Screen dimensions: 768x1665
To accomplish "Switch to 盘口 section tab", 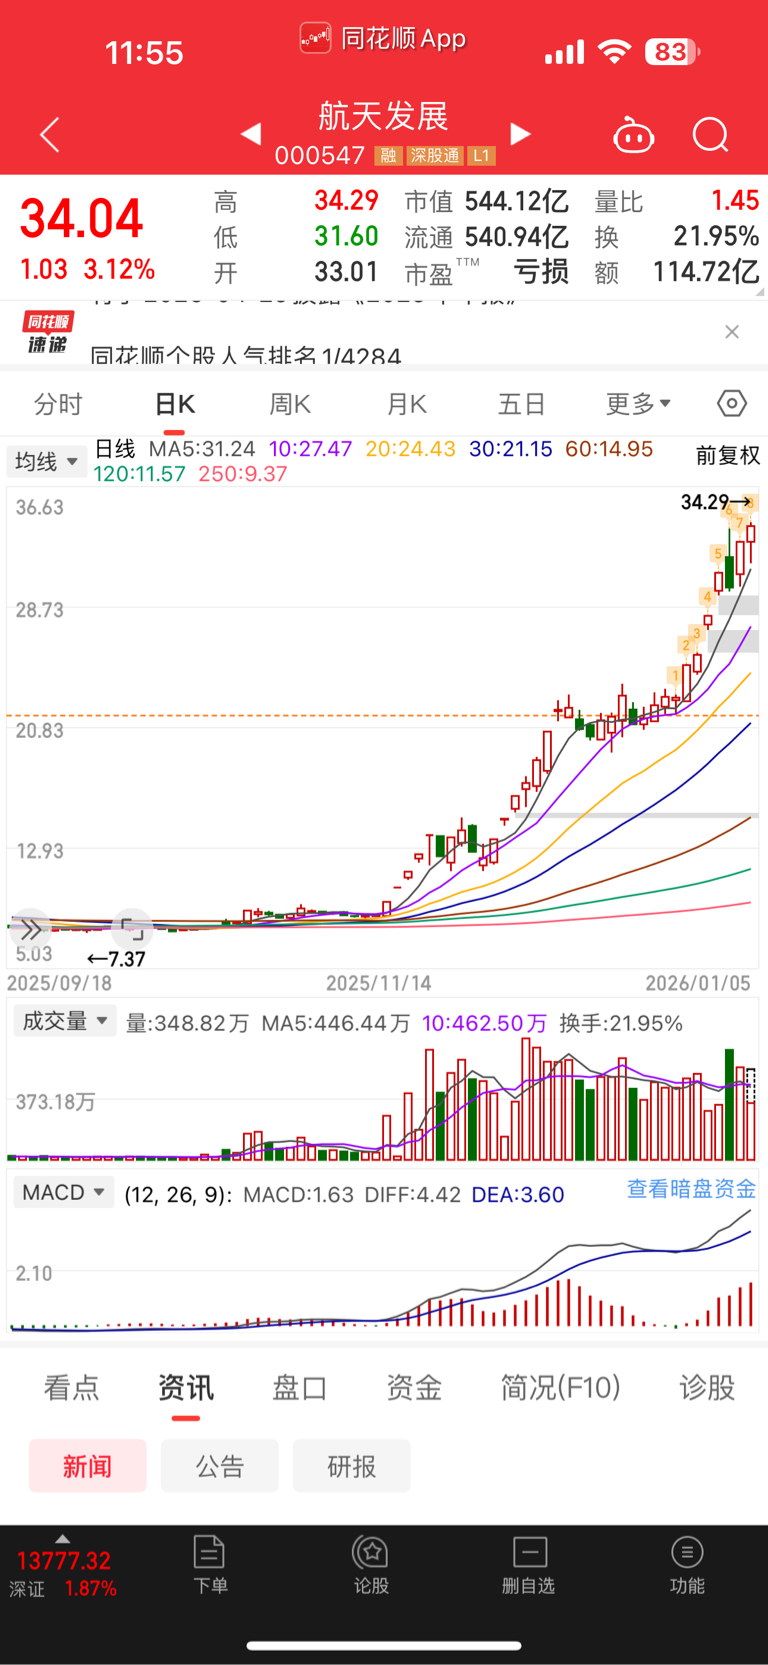I will tap(300, 1387).
